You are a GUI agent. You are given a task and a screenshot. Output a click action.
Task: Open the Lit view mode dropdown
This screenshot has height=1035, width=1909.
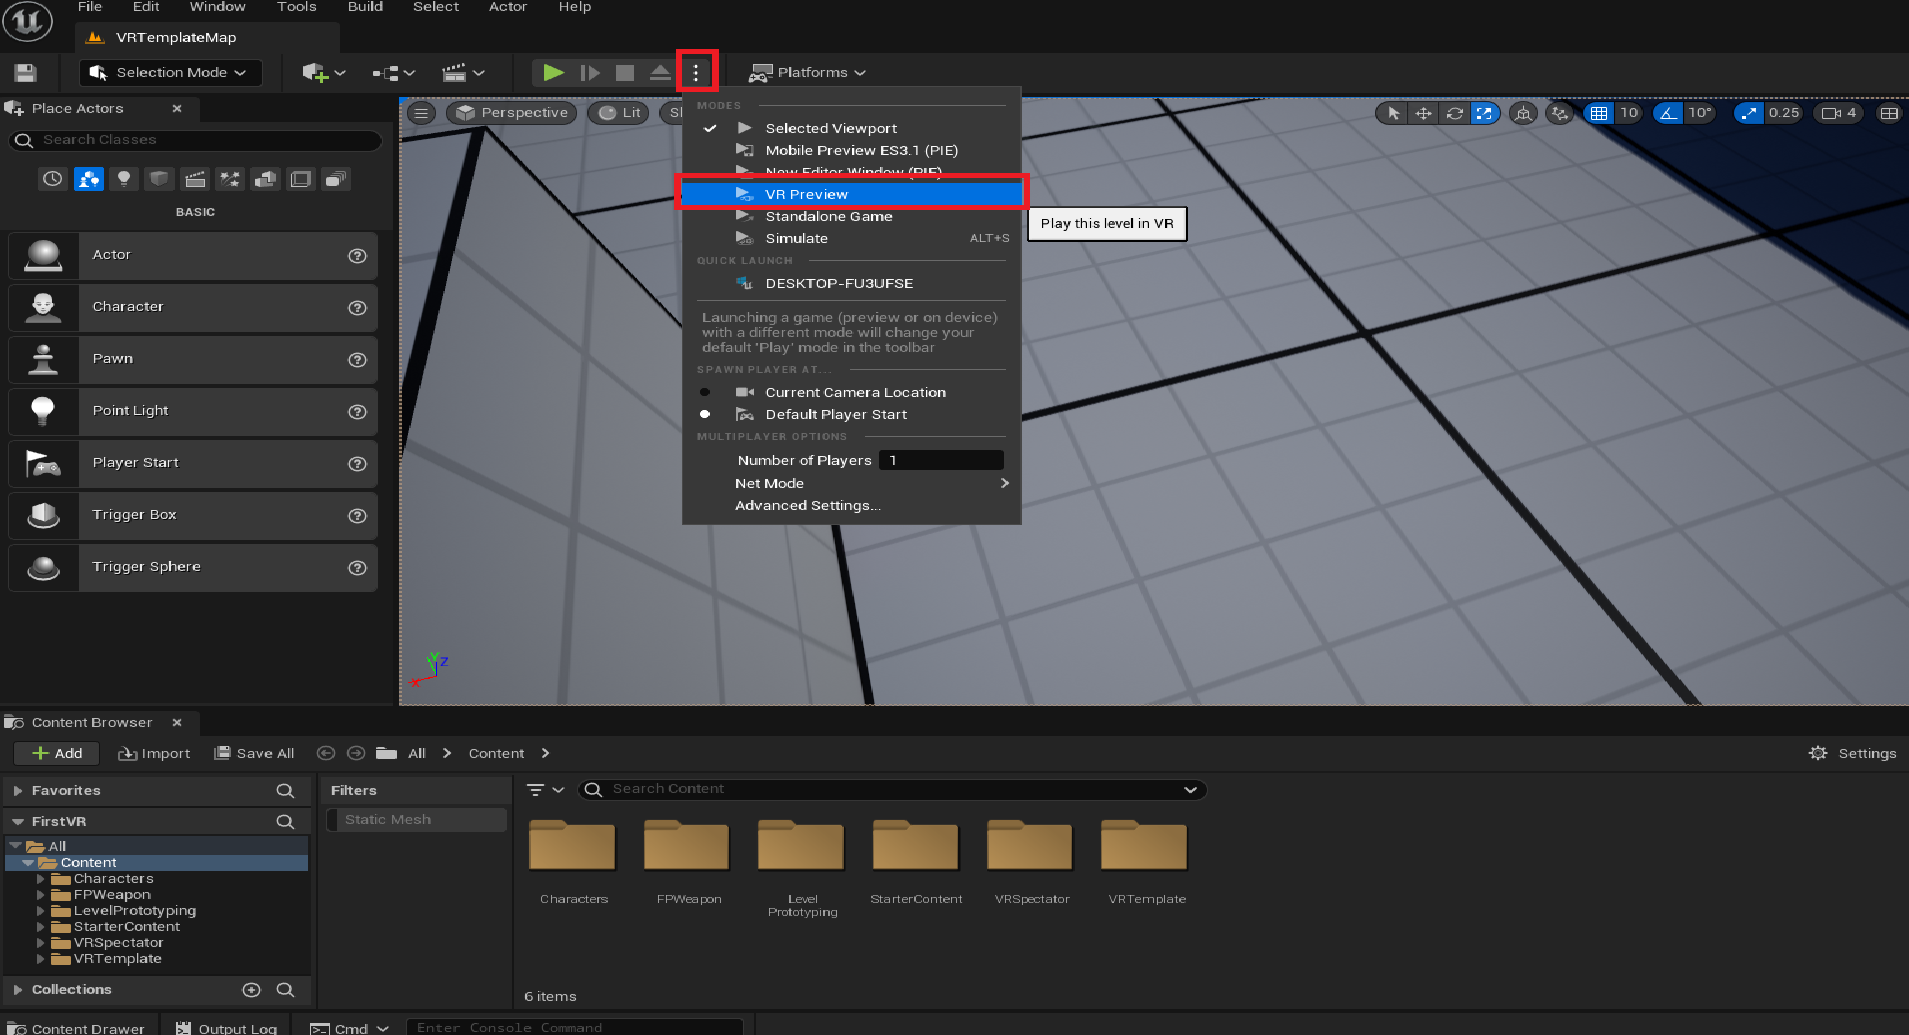pos(619,113)
